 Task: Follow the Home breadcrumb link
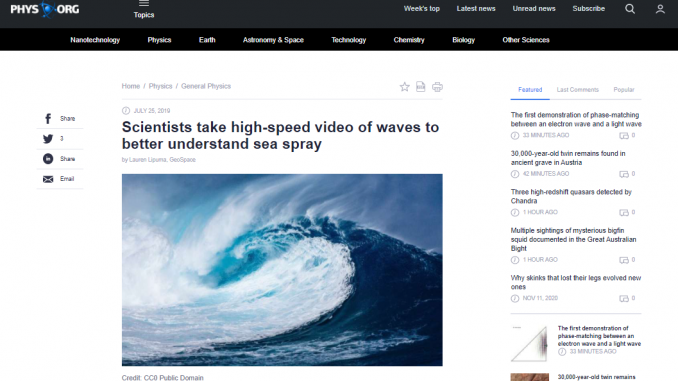point(131,86)
